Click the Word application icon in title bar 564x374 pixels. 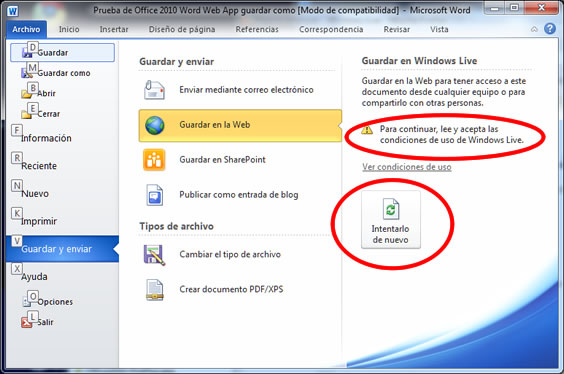click(13, 11)
